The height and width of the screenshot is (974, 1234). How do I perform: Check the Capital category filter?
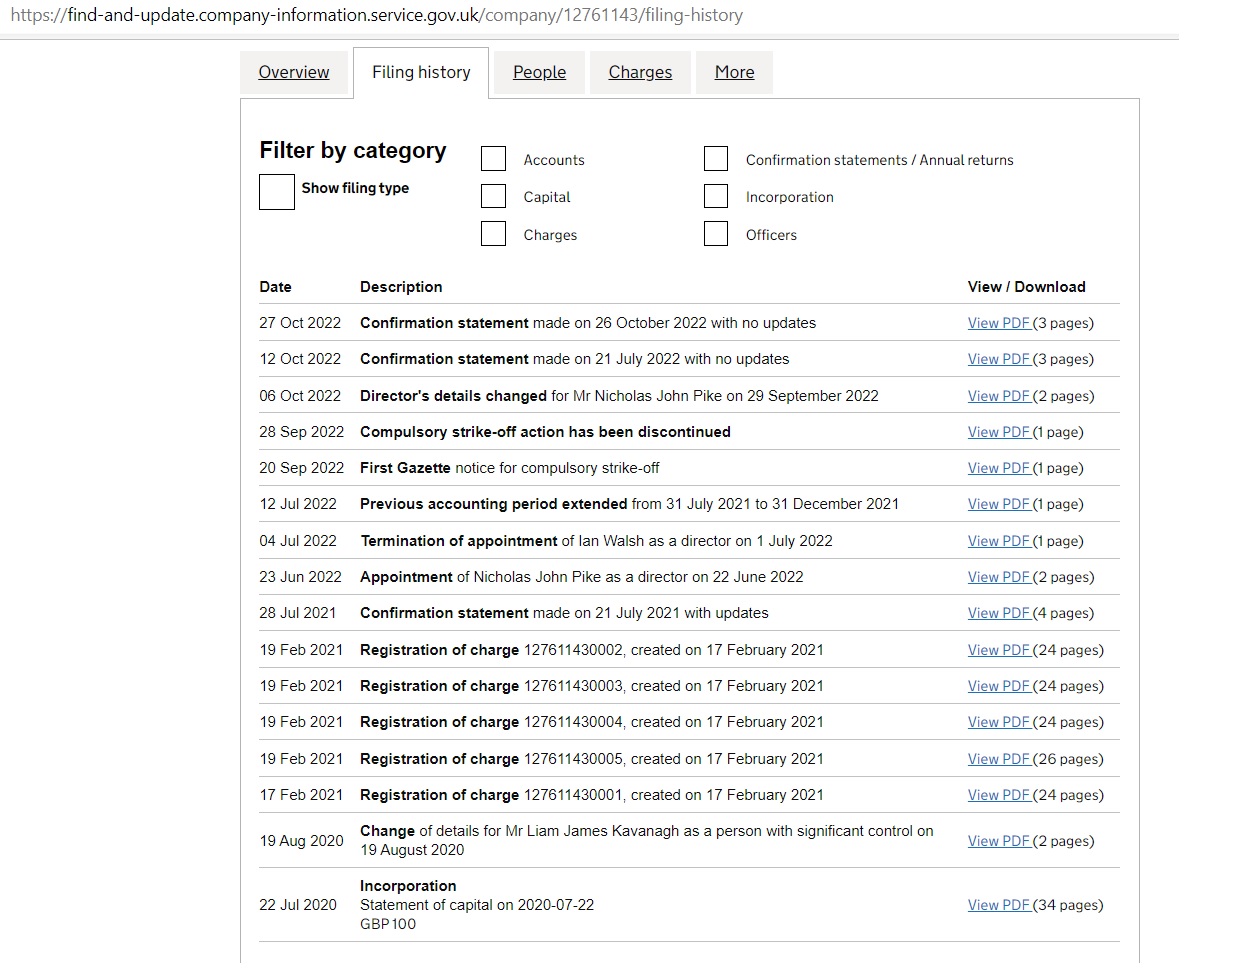click(x=494, y=196)
